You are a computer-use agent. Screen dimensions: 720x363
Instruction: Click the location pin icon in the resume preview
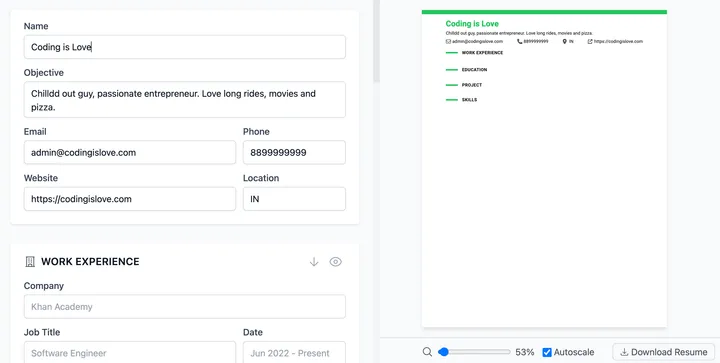coord(565,41)
